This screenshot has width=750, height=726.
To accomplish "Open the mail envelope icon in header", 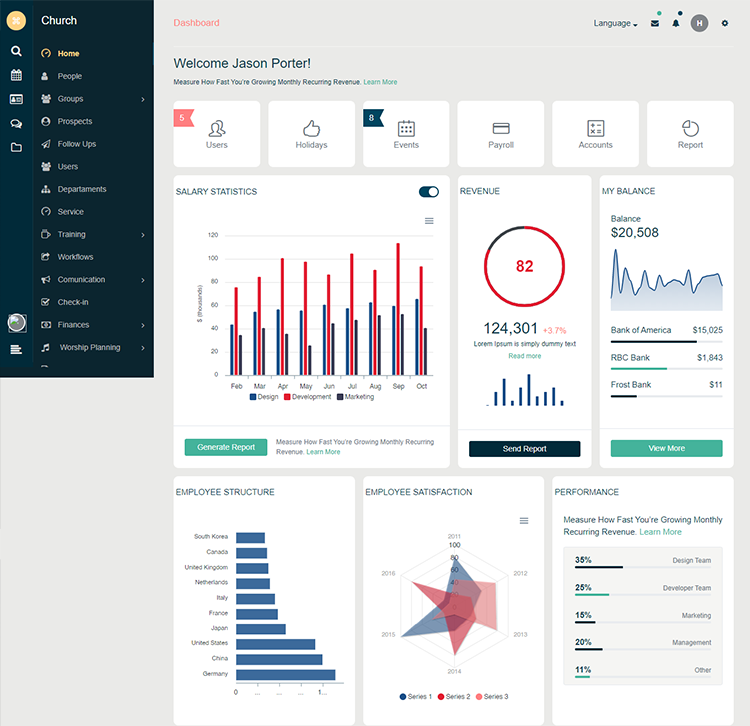I will tap(655, 23).
